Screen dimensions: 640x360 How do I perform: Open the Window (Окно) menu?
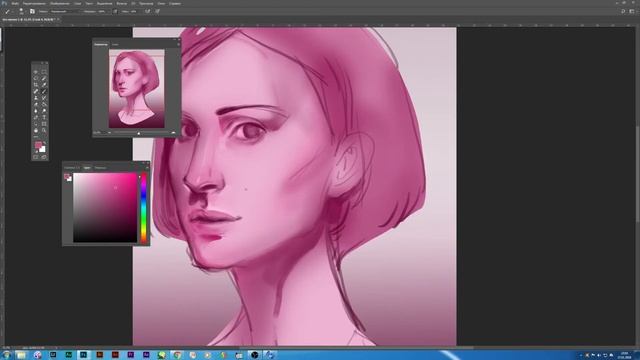[161, 3]
